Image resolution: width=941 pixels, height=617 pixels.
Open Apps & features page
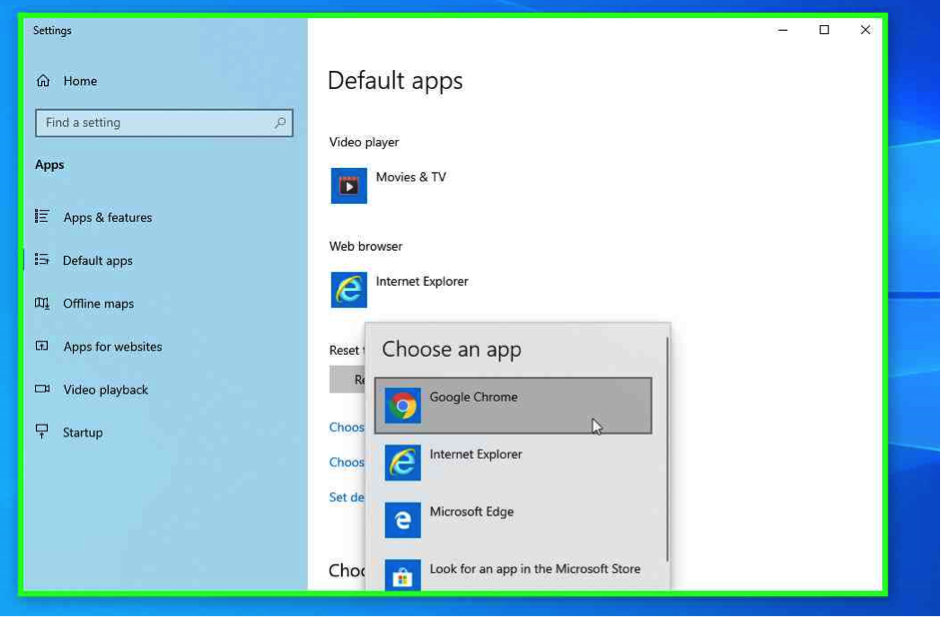(107, 217)
